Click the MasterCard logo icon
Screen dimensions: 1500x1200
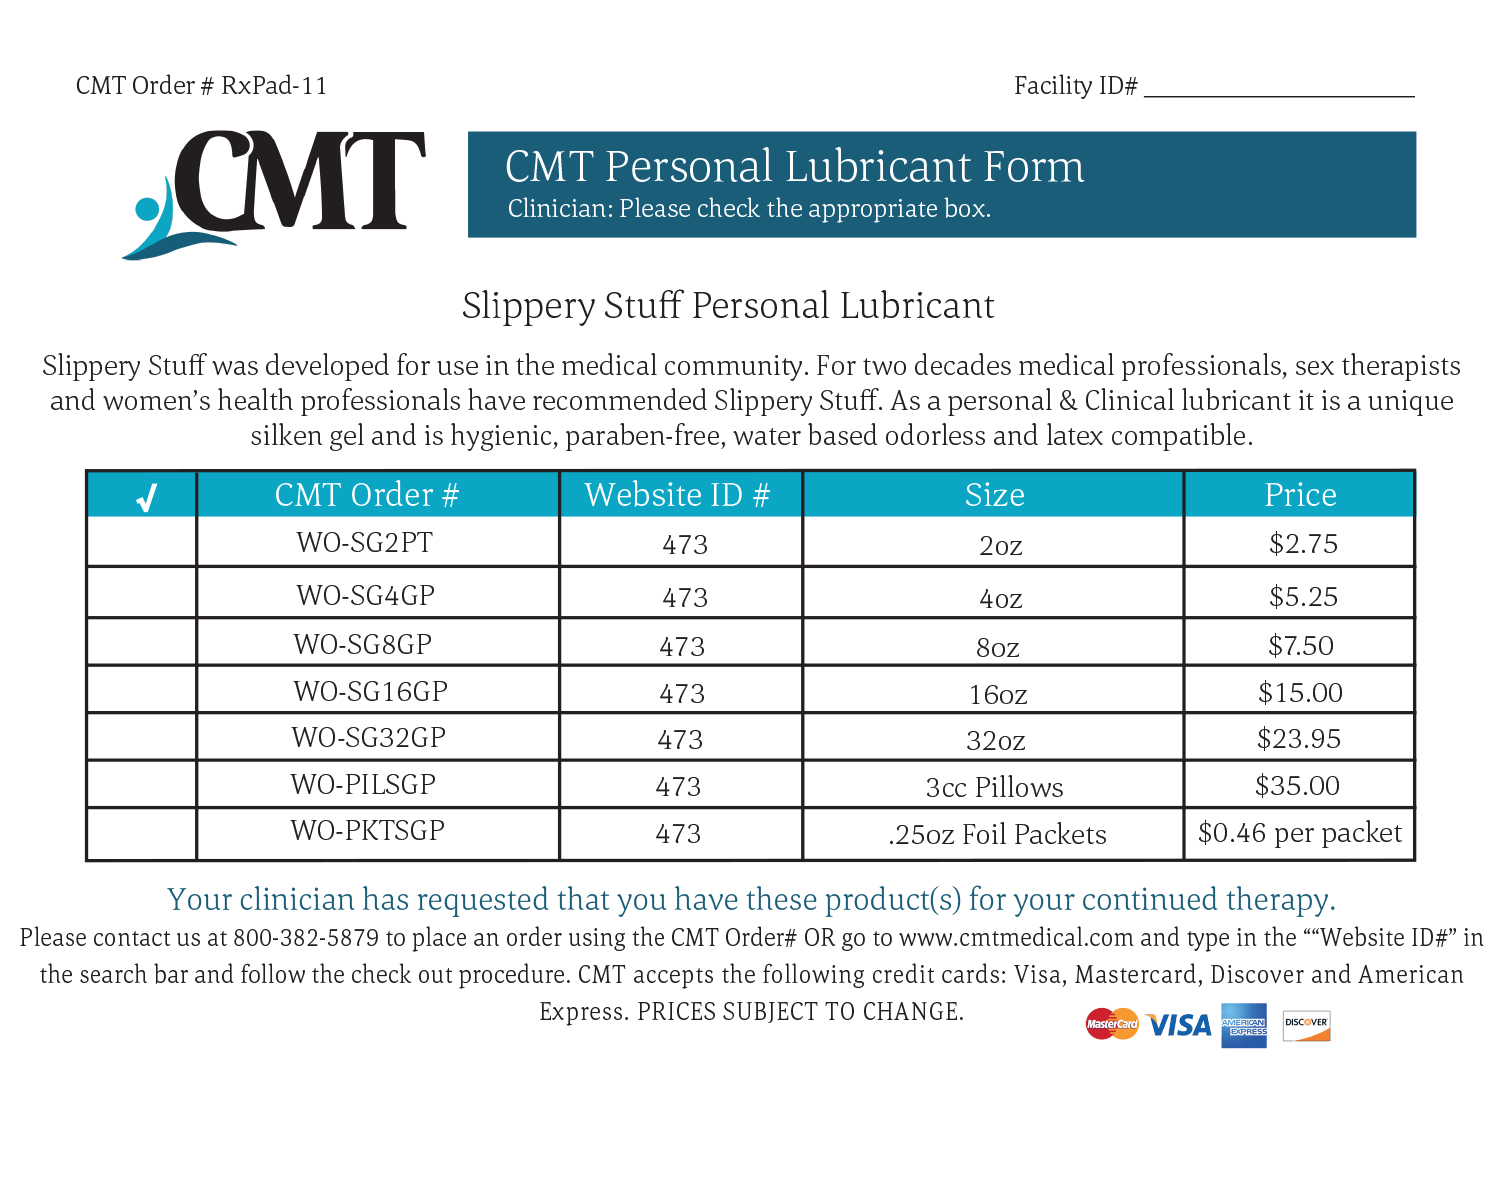pos(1111,1024)
